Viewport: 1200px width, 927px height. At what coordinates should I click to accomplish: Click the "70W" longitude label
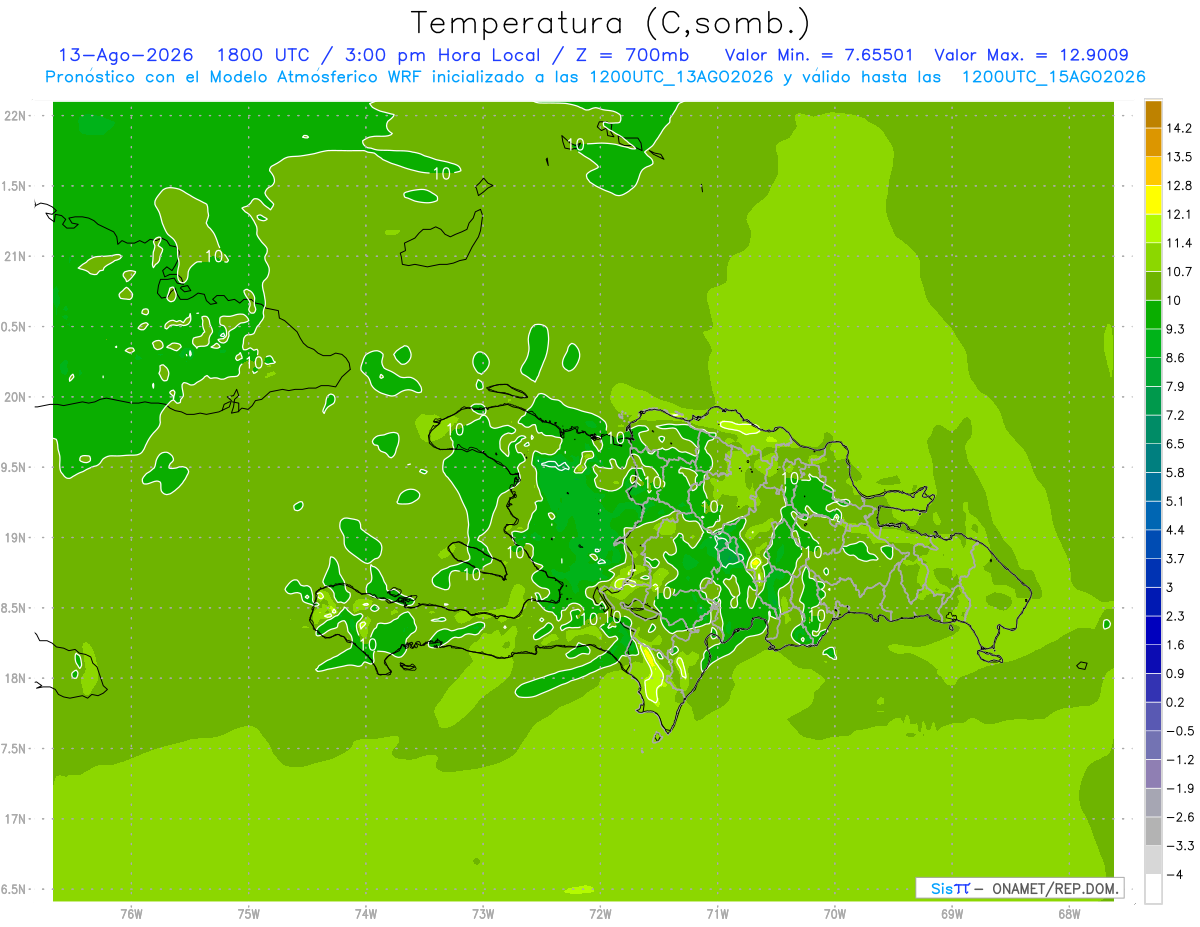[835, 914]
